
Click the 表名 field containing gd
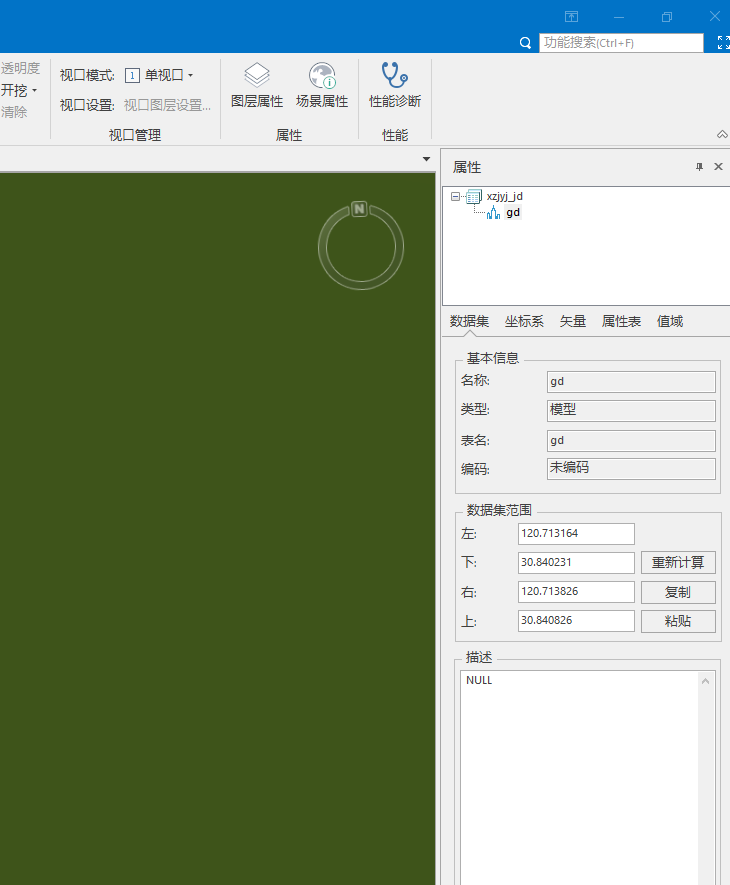click(x=631, y=441)
